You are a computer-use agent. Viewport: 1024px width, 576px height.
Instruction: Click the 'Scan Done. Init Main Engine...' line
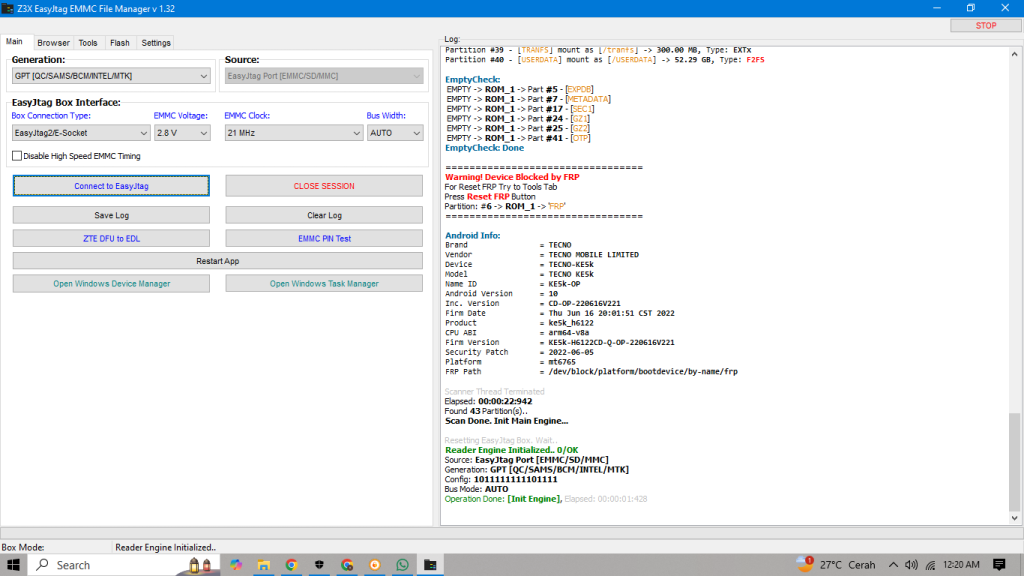506,421
